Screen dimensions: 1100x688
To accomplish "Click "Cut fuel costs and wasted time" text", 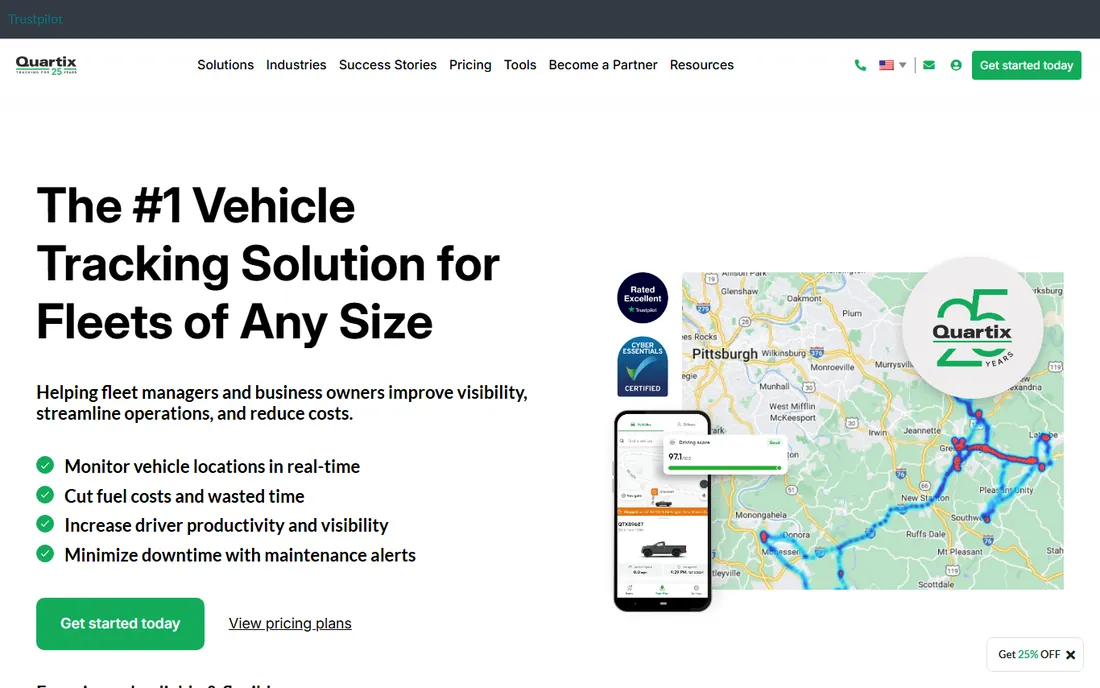I will 185,496.
